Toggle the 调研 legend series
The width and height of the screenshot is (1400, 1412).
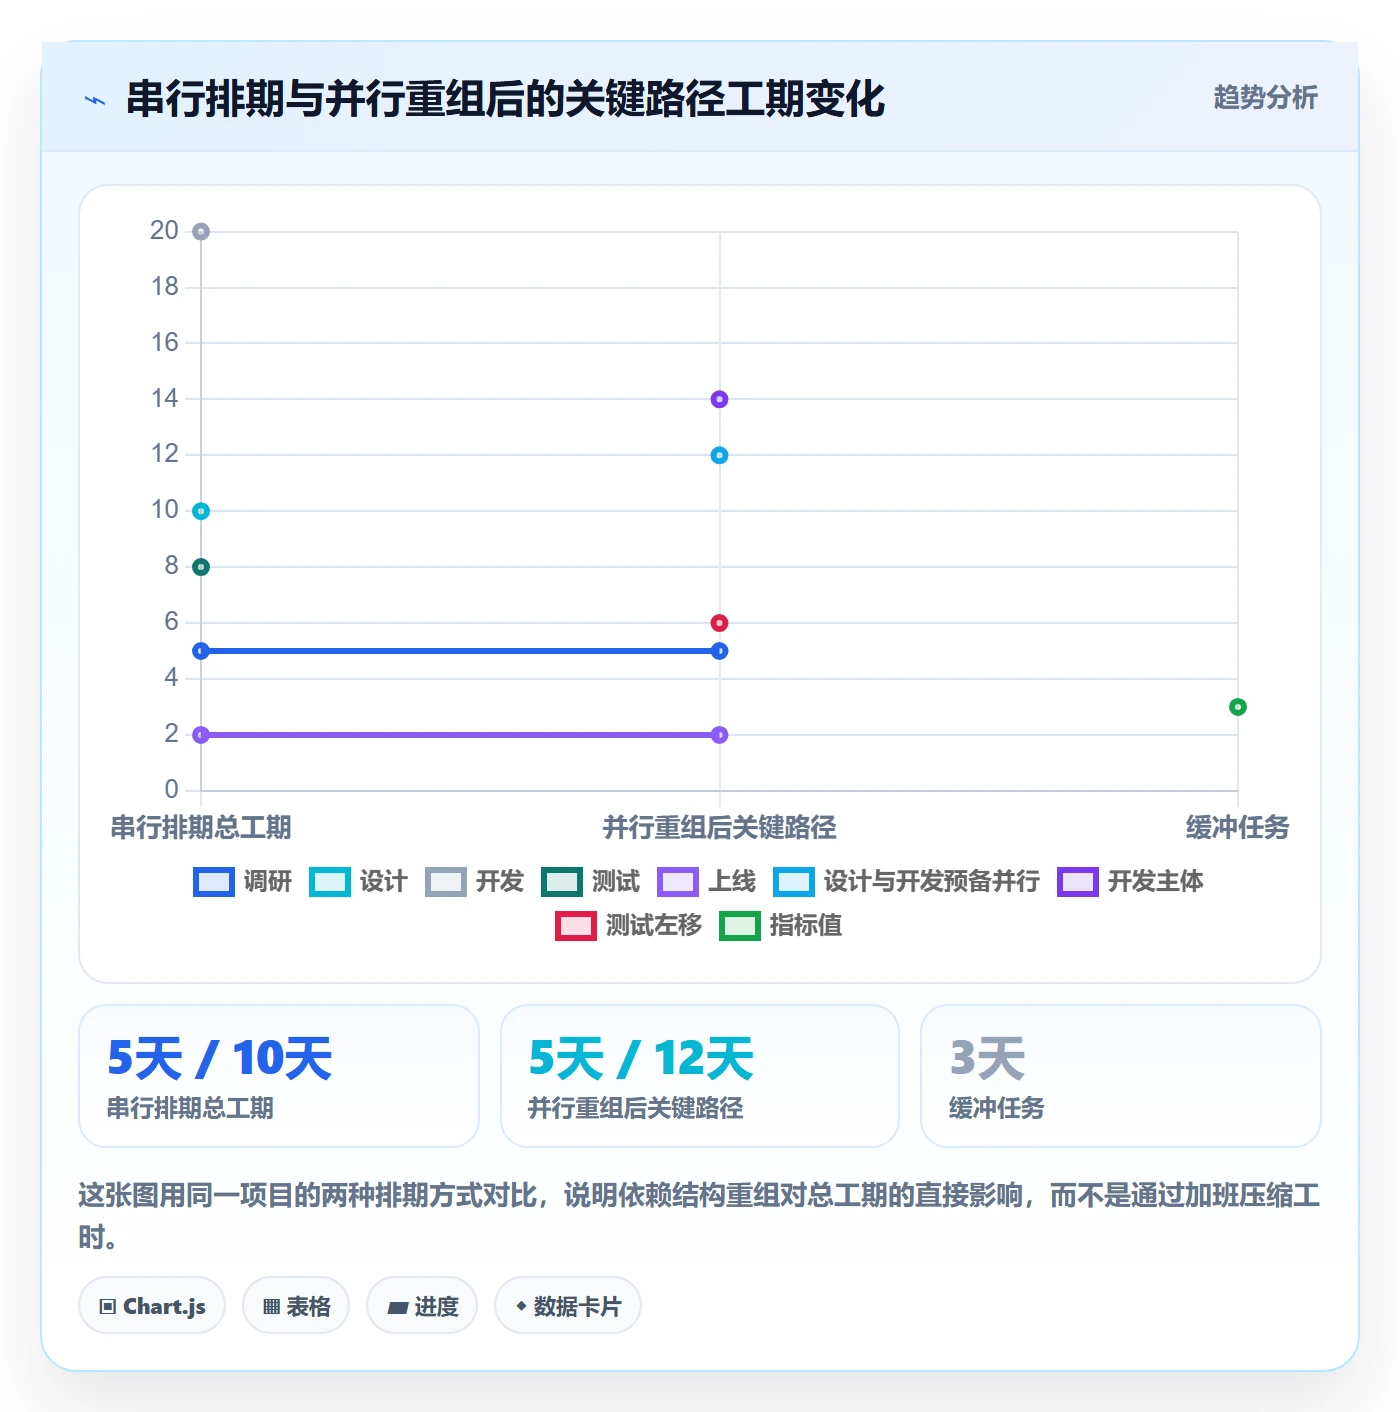pyautogui.click(x=243, y=881)
